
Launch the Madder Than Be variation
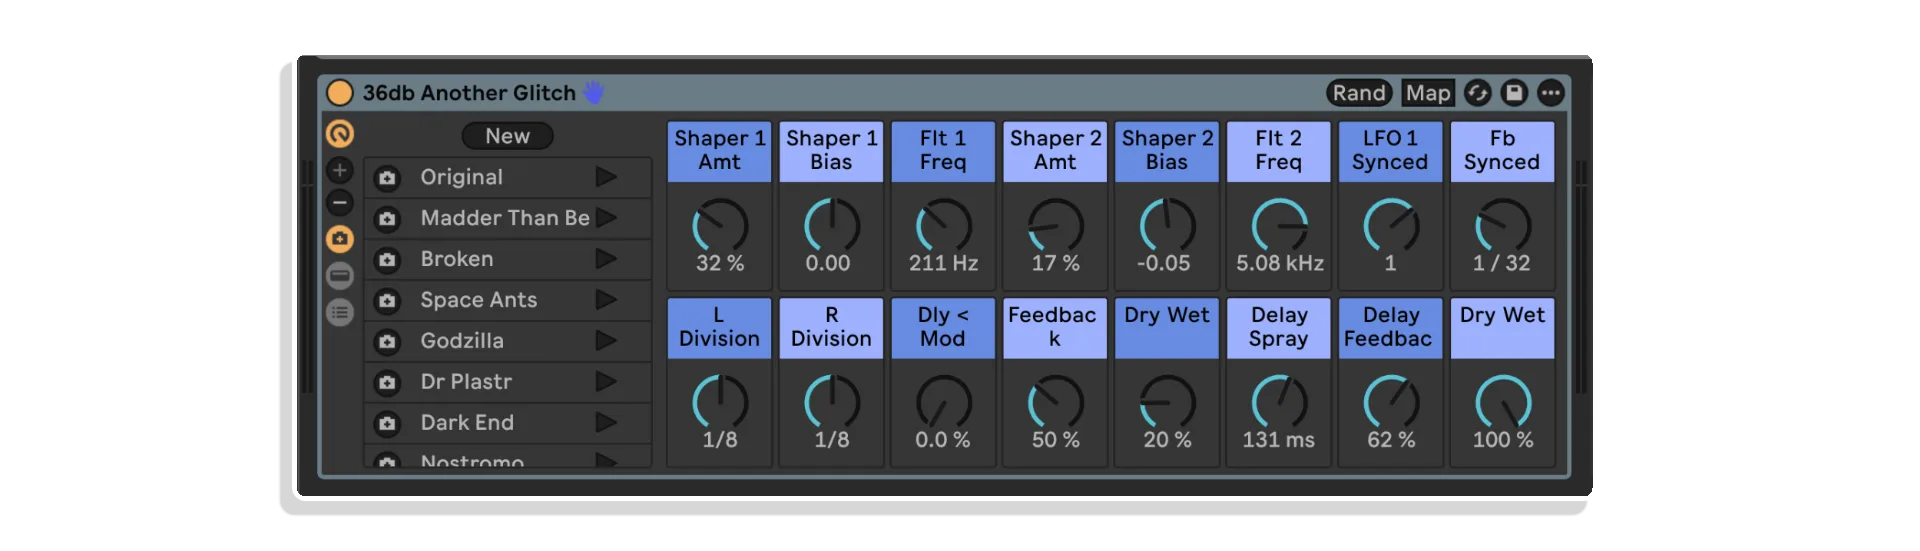click(x=606, y=218)
